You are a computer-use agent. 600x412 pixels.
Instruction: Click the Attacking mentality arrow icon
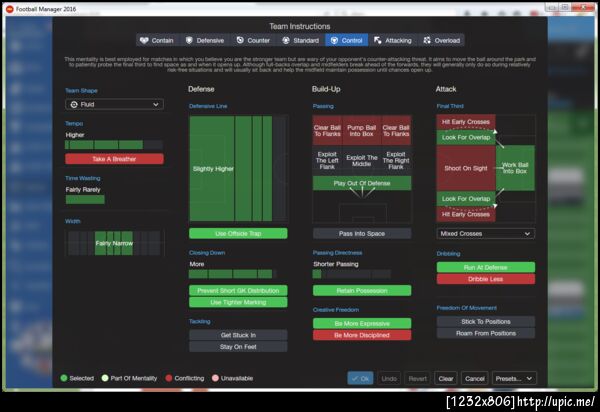click(378, 40)
